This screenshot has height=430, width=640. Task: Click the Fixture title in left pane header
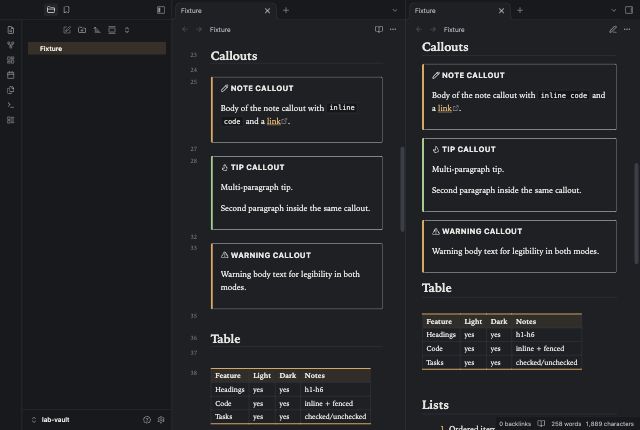click(x=220, y=29)
